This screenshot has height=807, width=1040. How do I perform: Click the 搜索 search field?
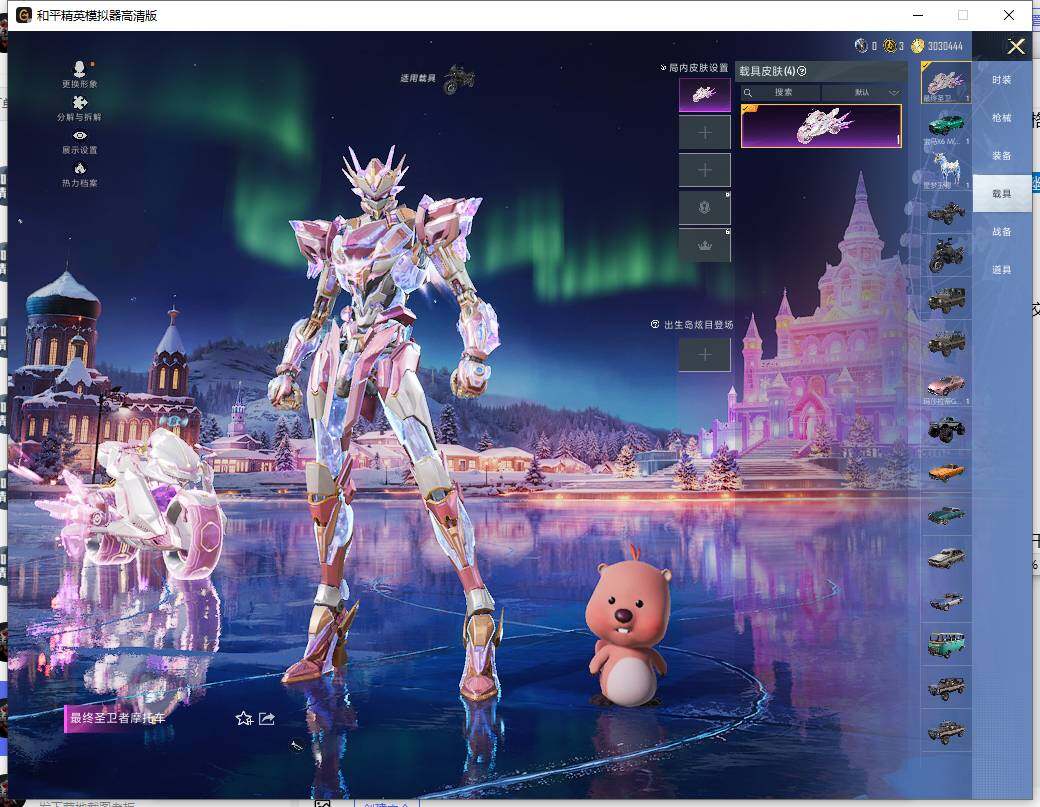tap(780, 92)
